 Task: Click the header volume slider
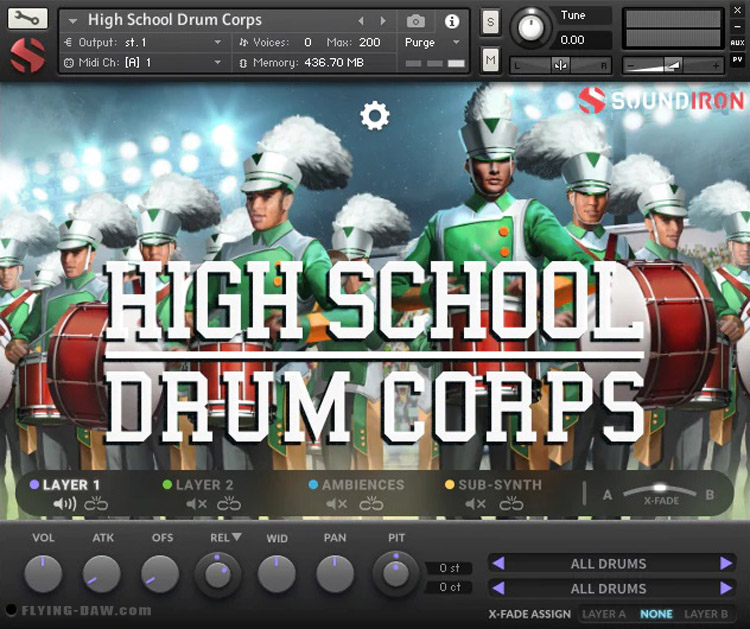[x=673, y=66]
